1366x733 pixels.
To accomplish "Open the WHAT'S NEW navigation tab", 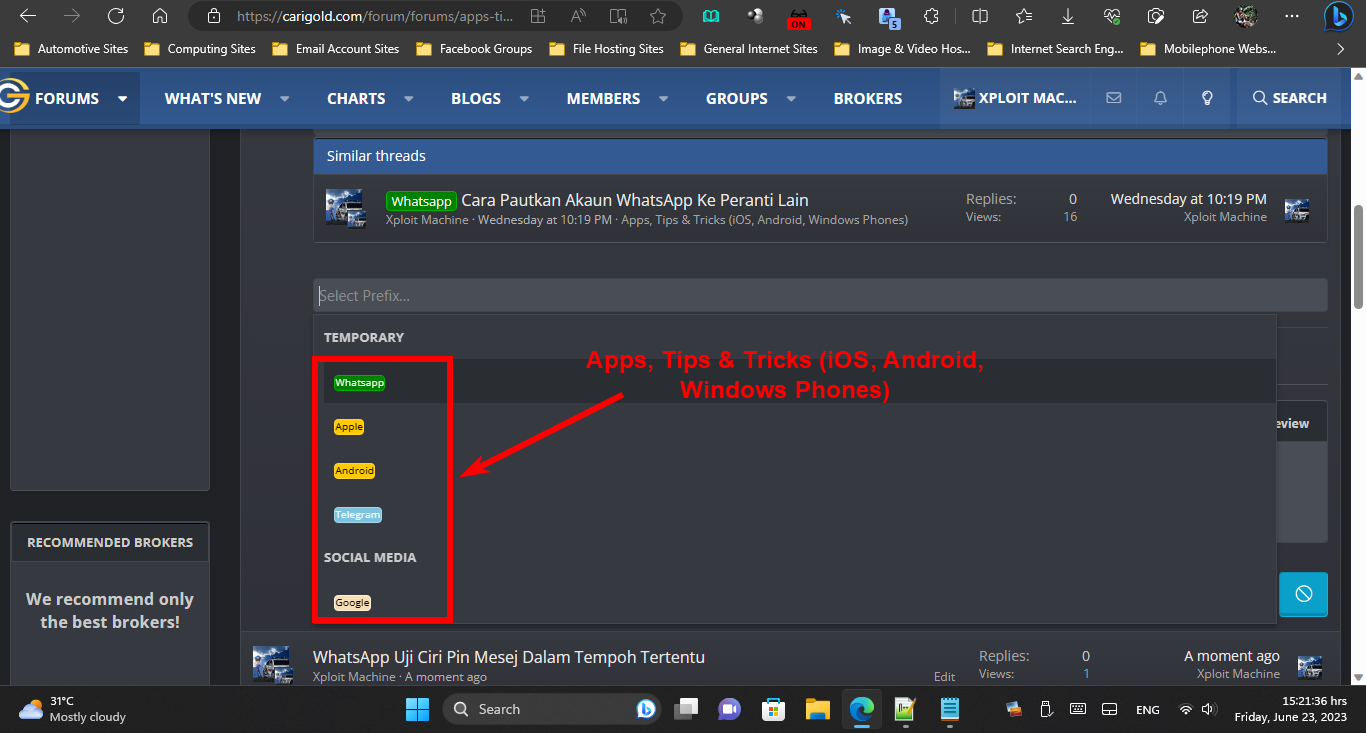I will coord(213,98).
